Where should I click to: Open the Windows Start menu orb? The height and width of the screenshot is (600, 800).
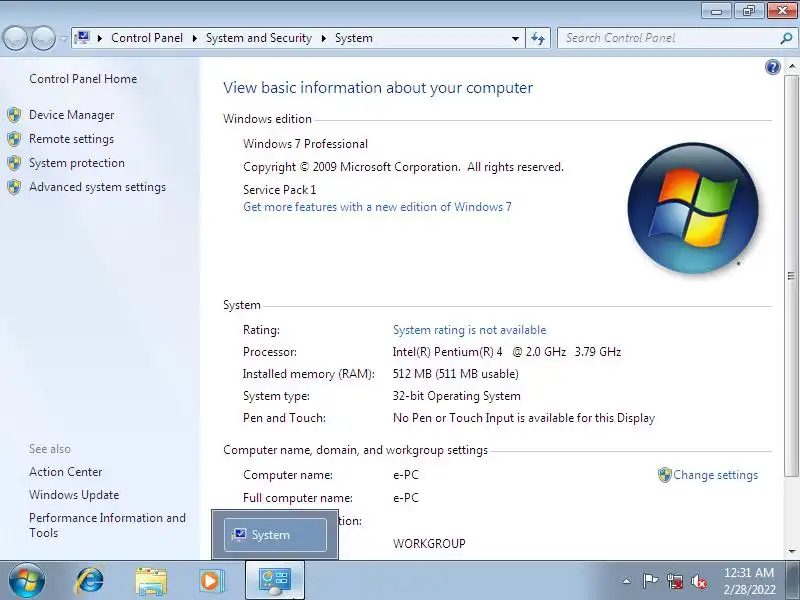pyautogui.click(x=27, y=580)
